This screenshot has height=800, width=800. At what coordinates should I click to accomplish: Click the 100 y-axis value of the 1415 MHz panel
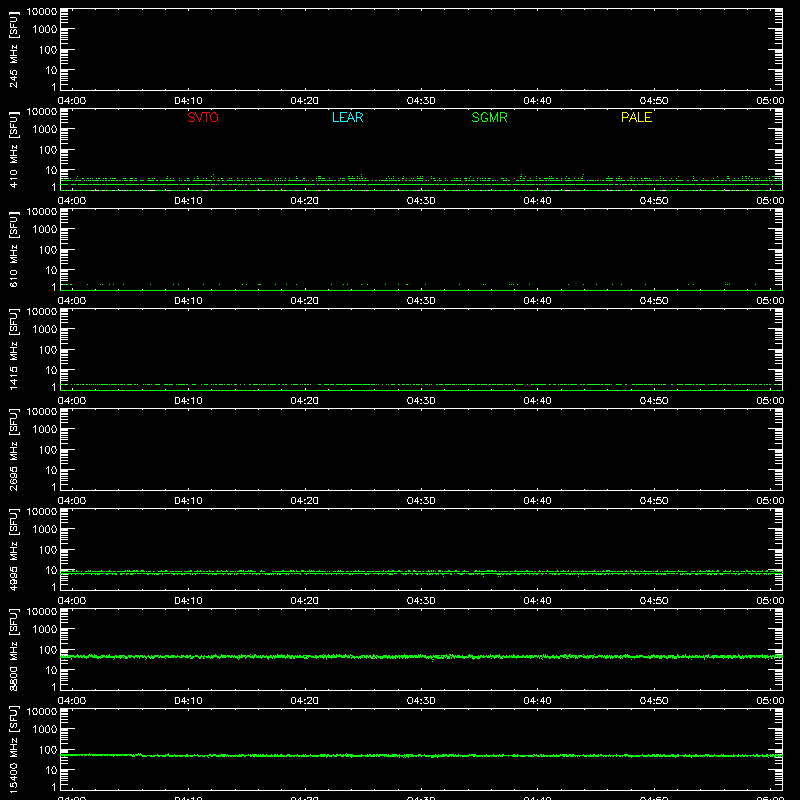[48, 350]
